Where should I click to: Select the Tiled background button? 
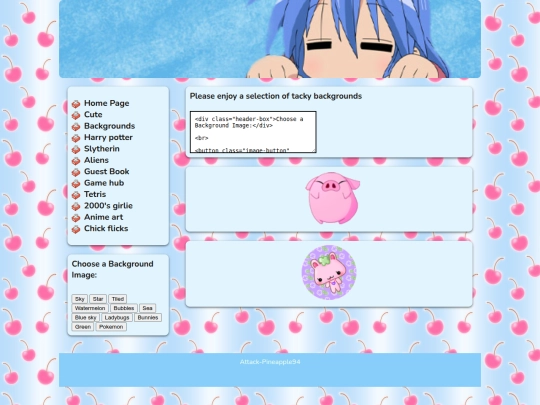117,299
